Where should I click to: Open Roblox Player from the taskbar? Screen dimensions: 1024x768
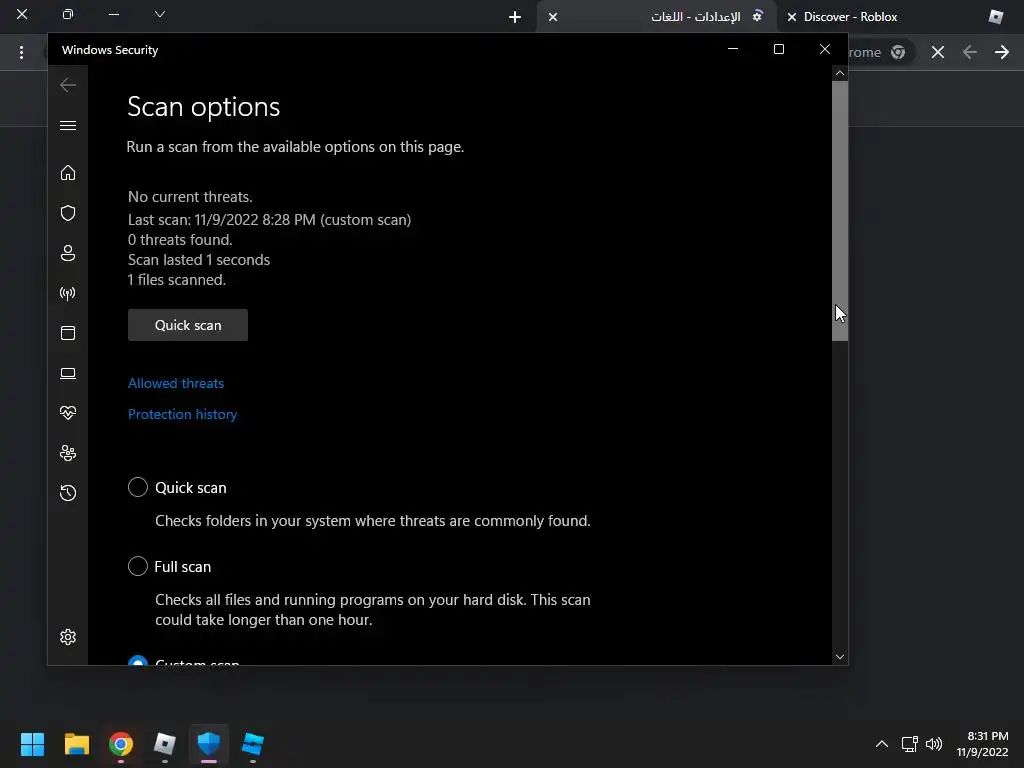[165, 744]
